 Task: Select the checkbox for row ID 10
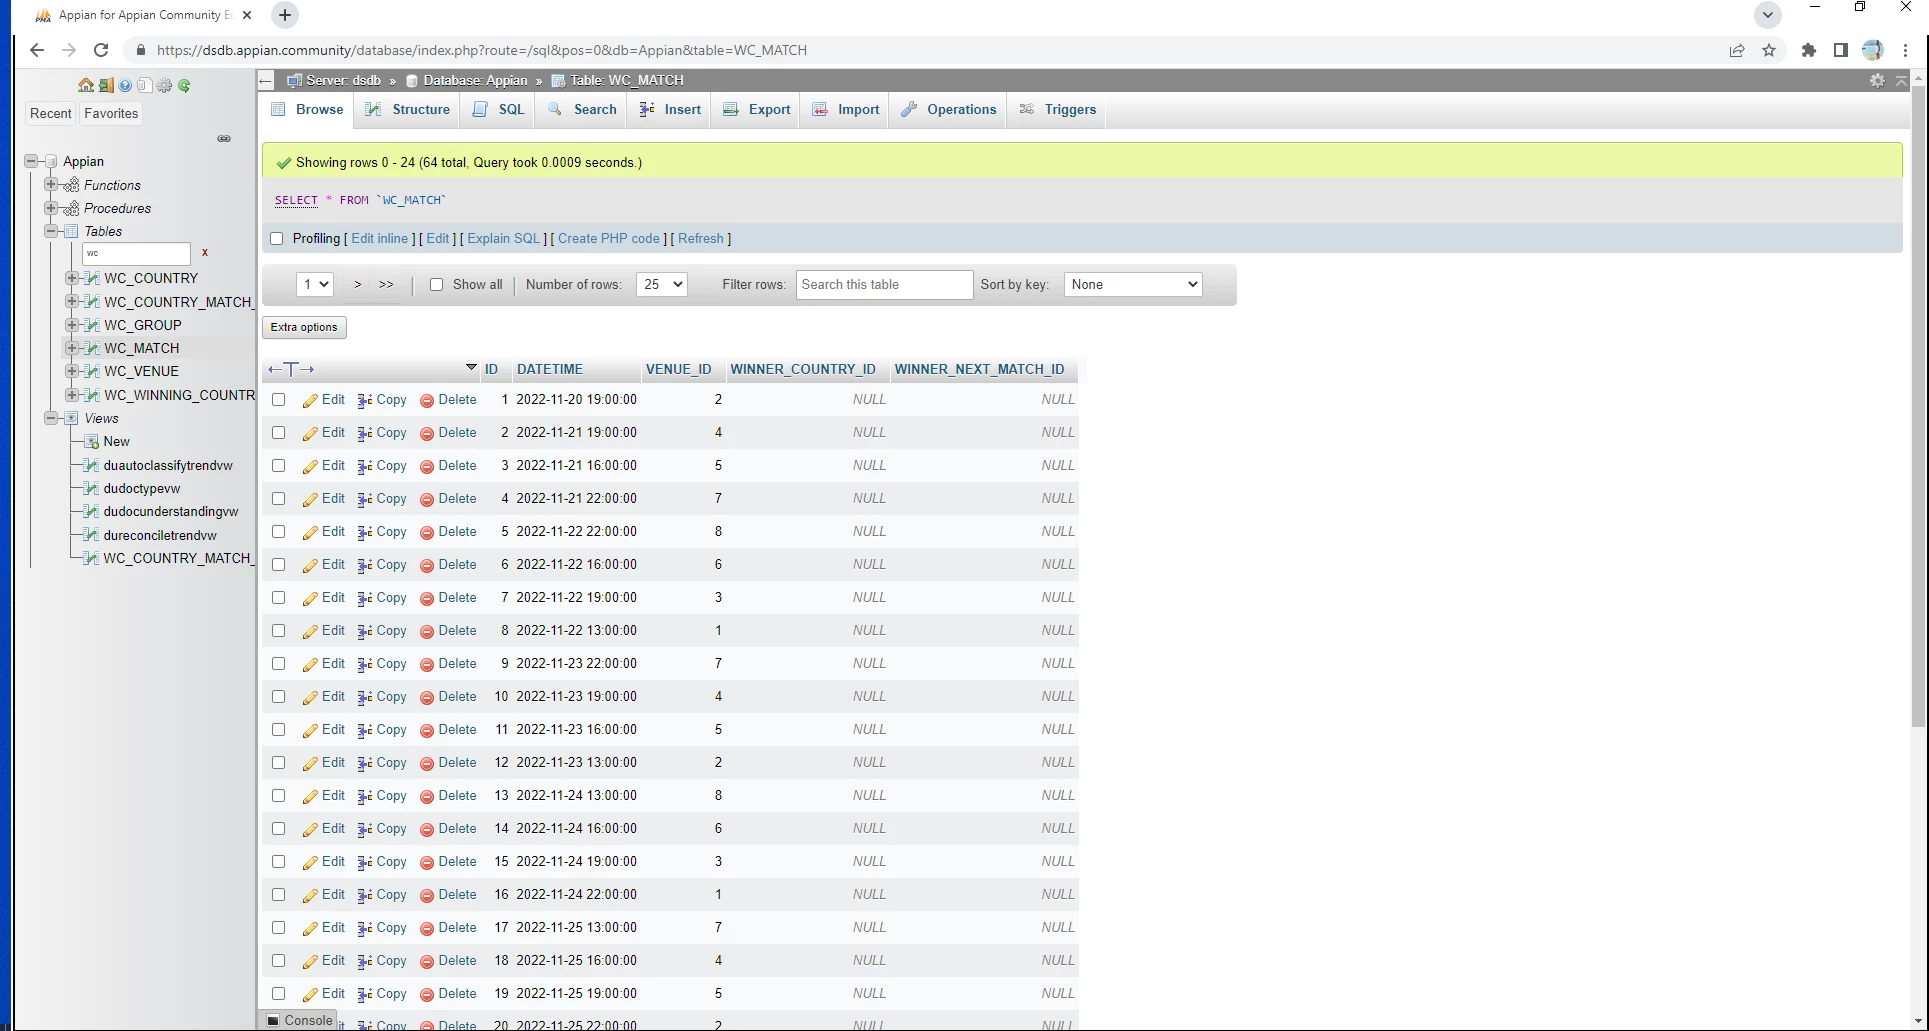click(279, 697)
